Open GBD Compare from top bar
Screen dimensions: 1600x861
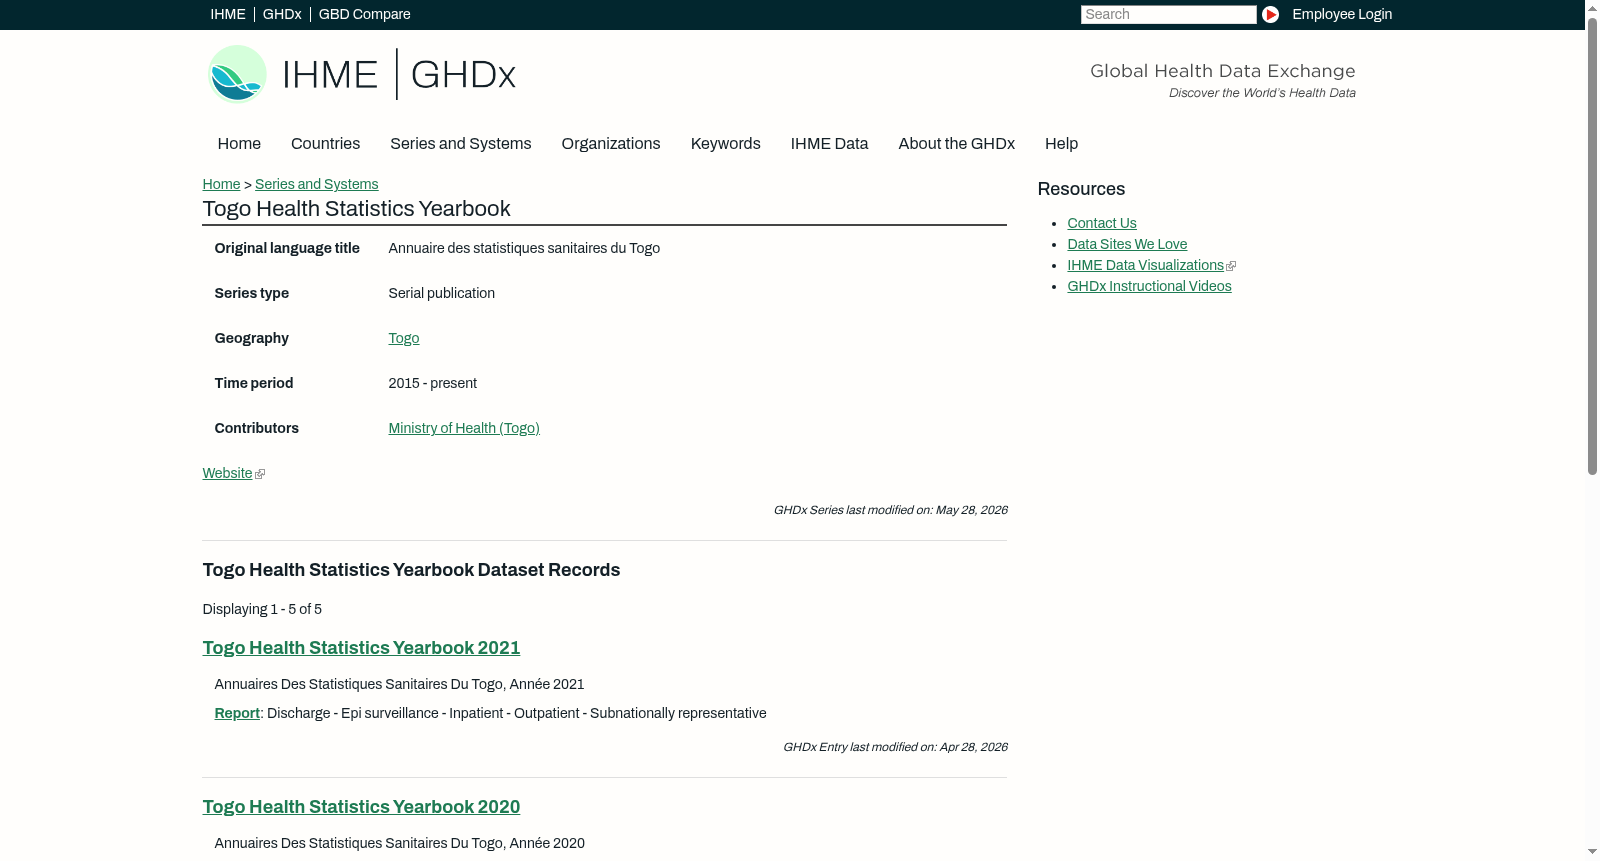pyautogui.click(x=364, y=14)
